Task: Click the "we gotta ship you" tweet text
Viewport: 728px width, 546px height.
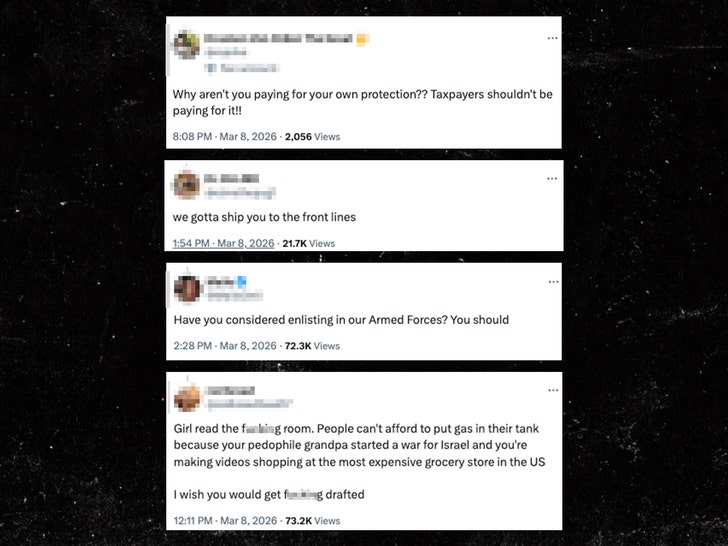Action: point(264,218)
